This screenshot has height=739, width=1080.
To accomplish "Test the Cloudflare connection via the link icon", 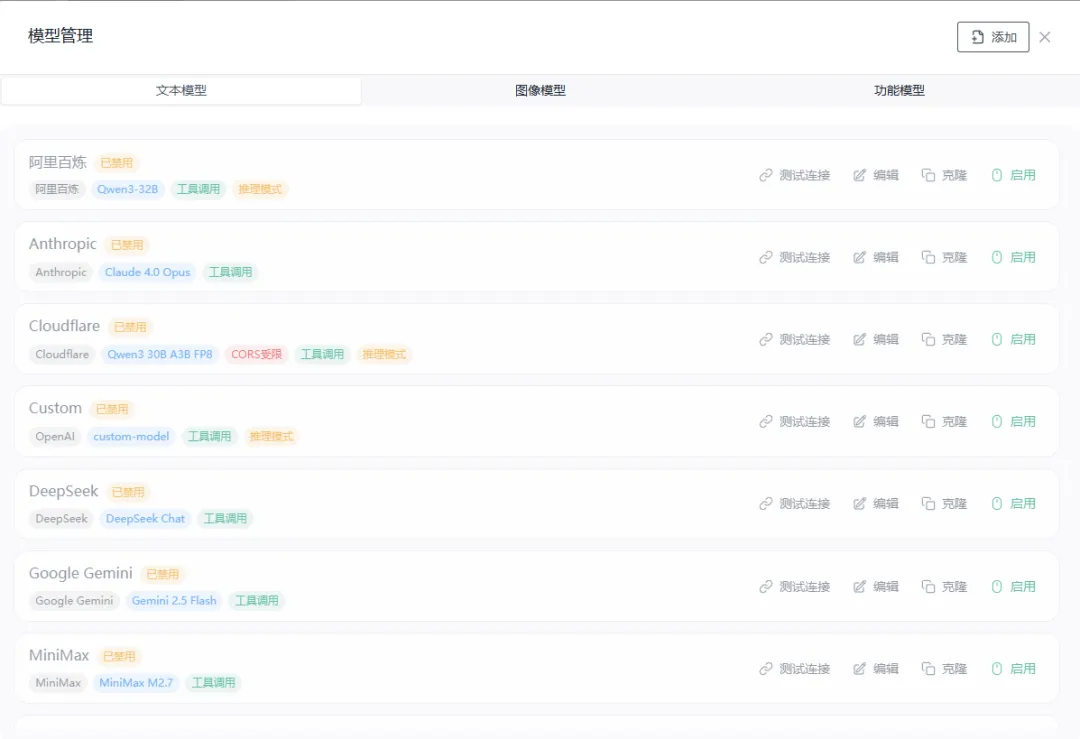I will (765, 340).
